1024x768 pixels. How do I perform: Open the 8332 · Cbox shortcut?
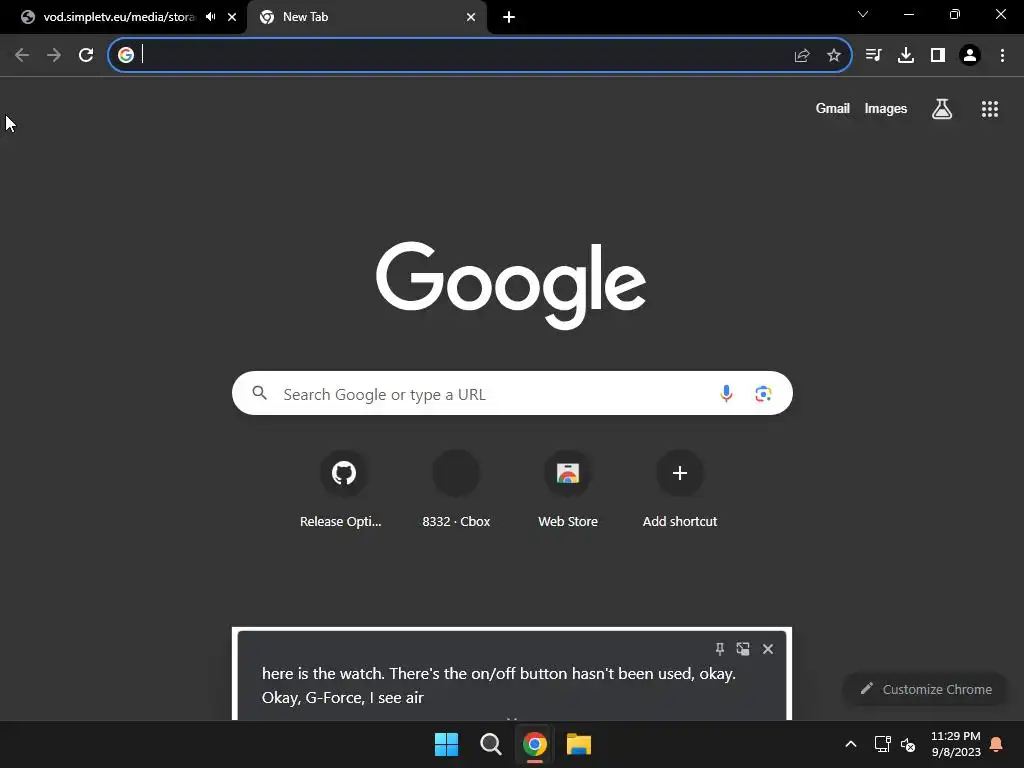click(x=456, y=490)
